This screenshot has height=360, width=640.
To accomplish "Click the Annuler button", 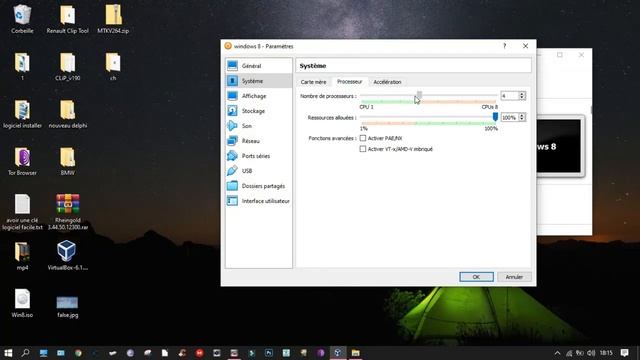I will click(514, 277).
